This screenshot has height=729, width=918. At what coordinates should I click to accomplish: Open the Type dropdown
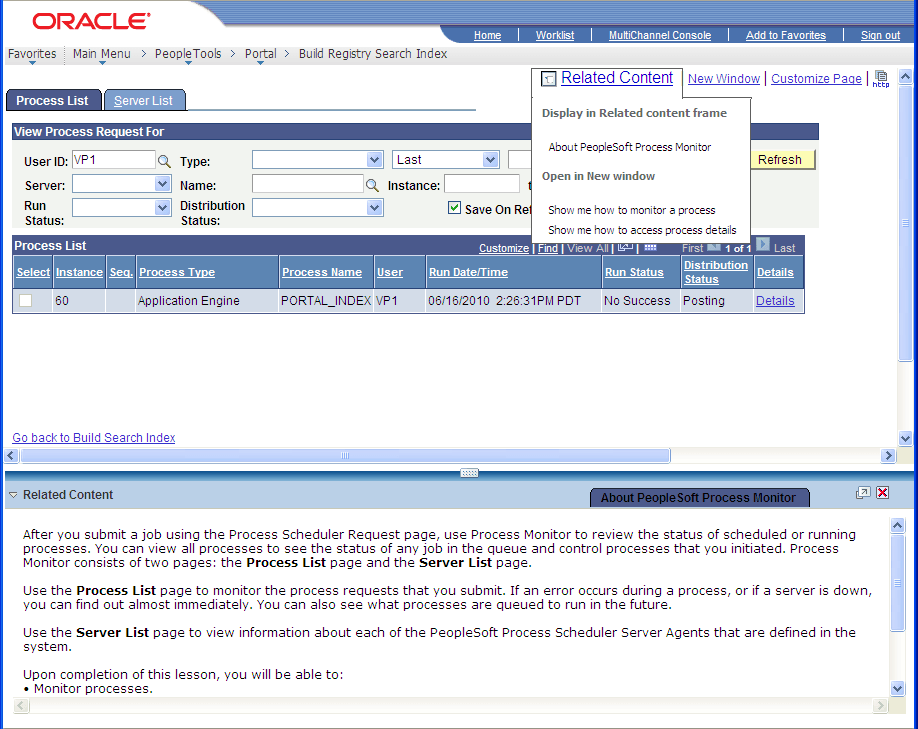click(375, 159)
